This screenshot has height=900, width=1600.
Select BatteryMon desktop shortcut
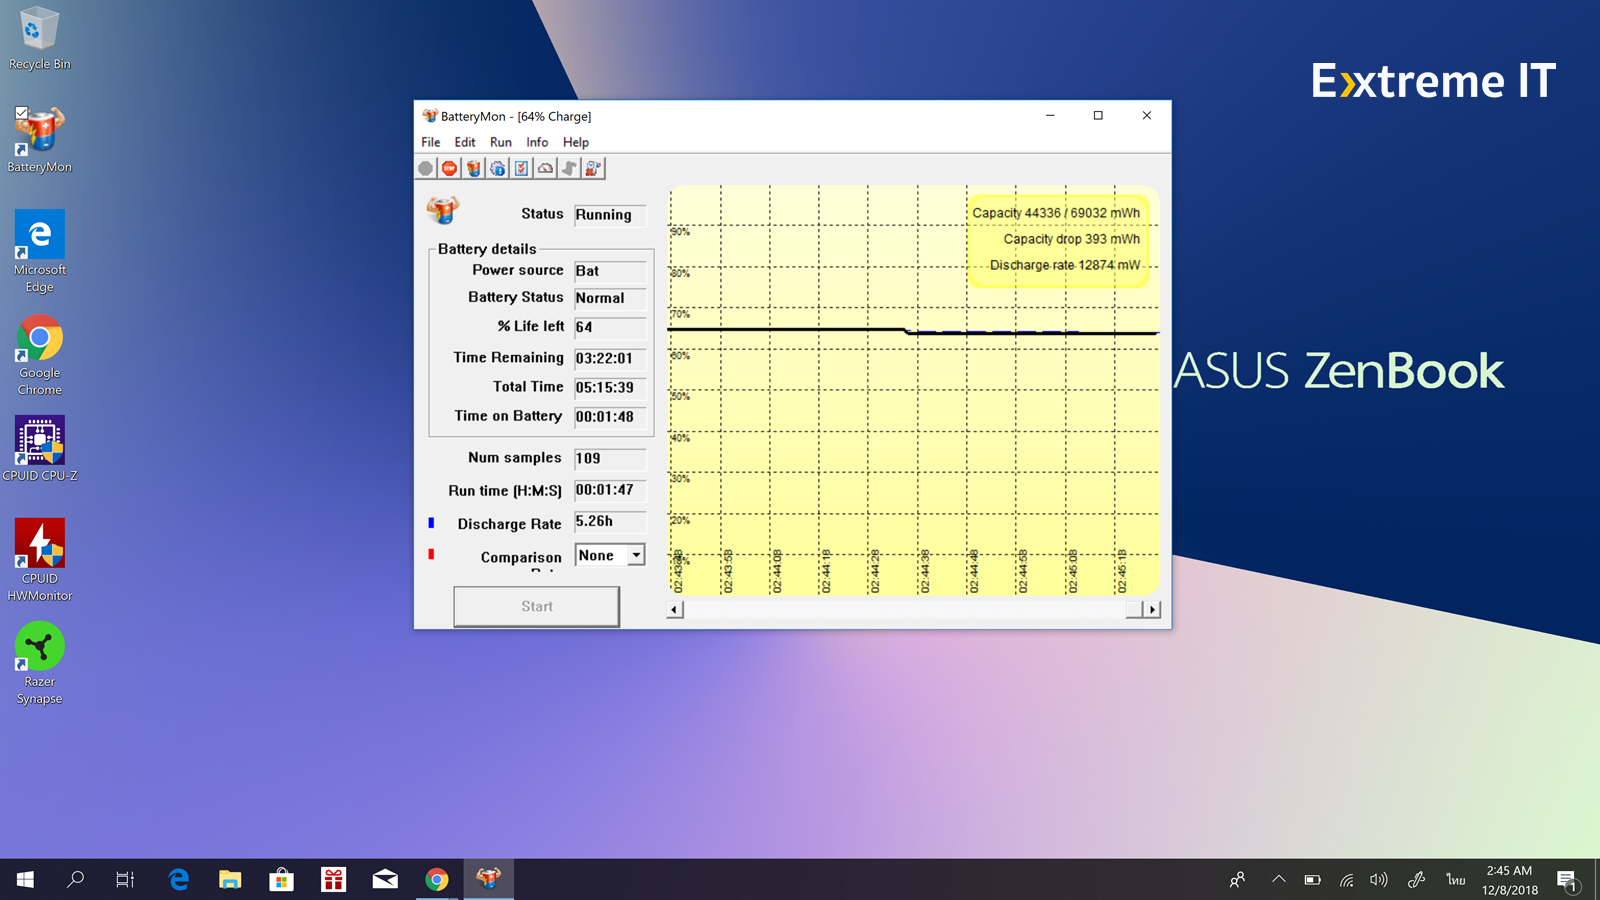coord(40,140)
